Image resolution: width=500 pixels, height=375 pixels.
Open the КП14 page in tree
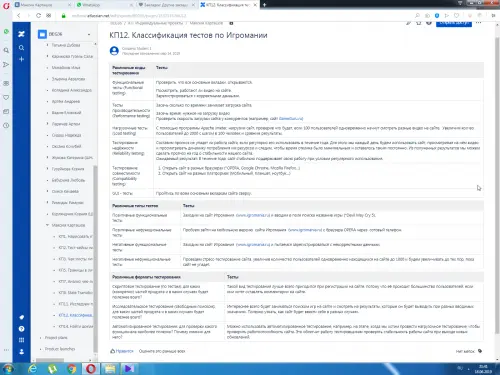(76, 326)
